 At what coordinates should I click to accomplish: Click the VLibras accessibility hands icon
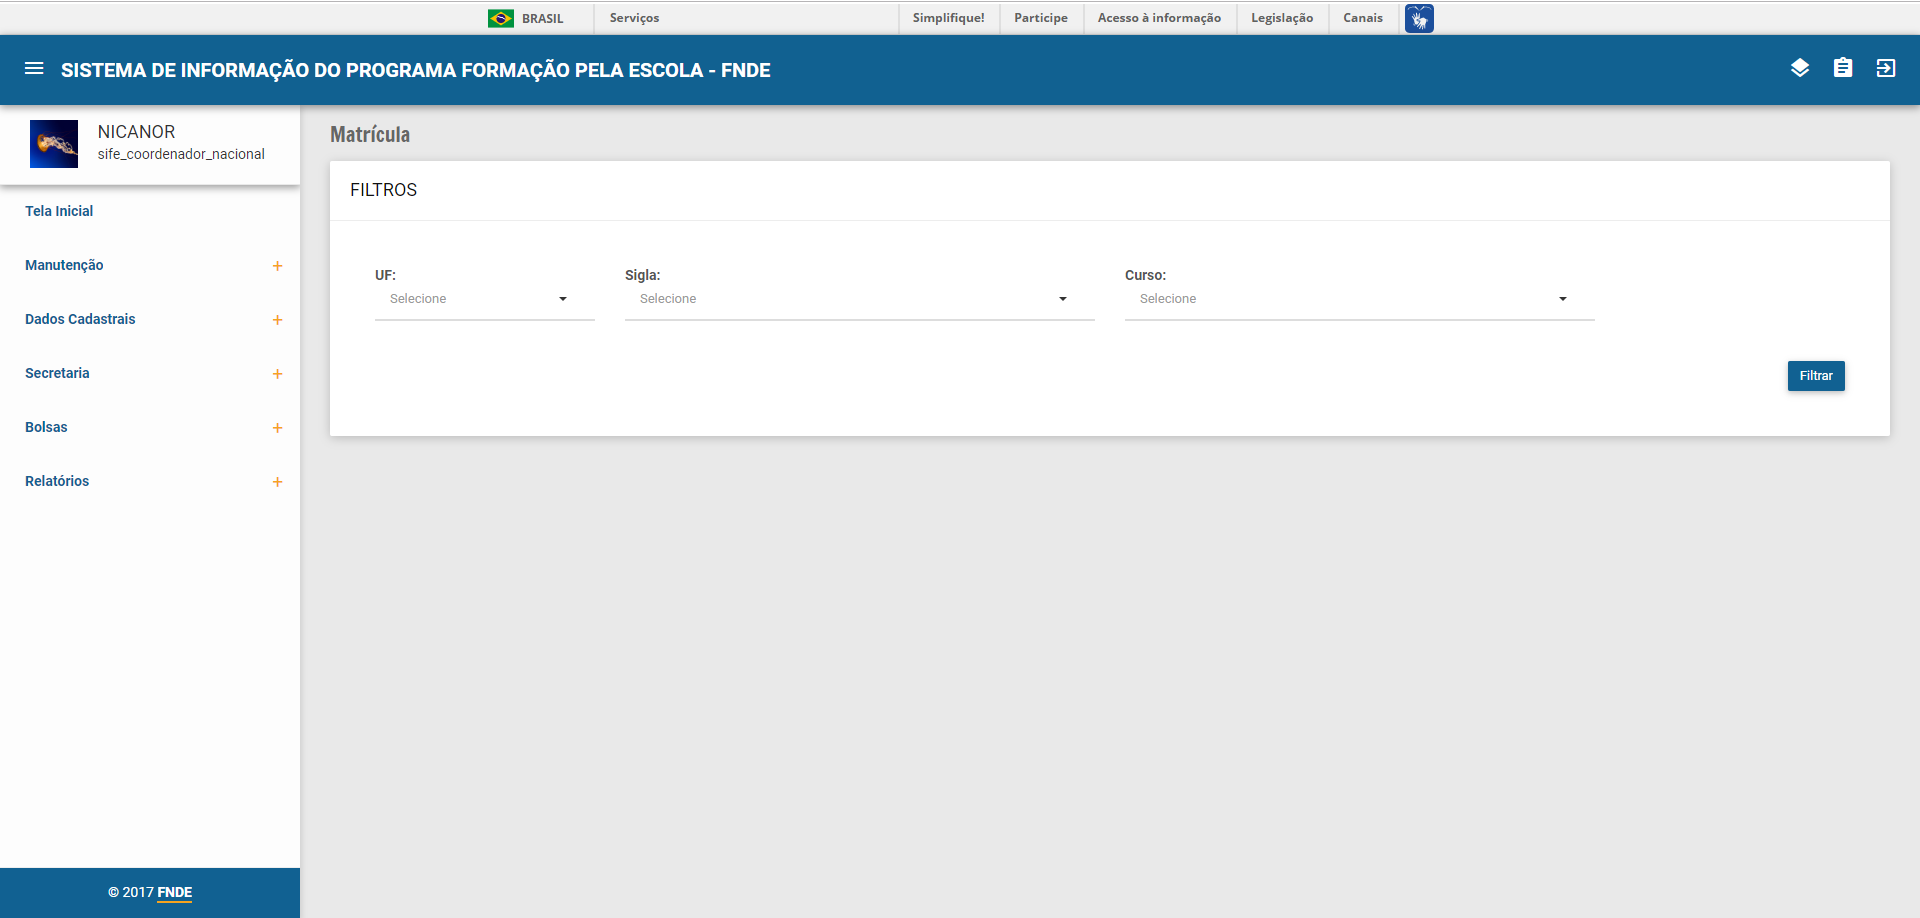[x=1418, y=18]
